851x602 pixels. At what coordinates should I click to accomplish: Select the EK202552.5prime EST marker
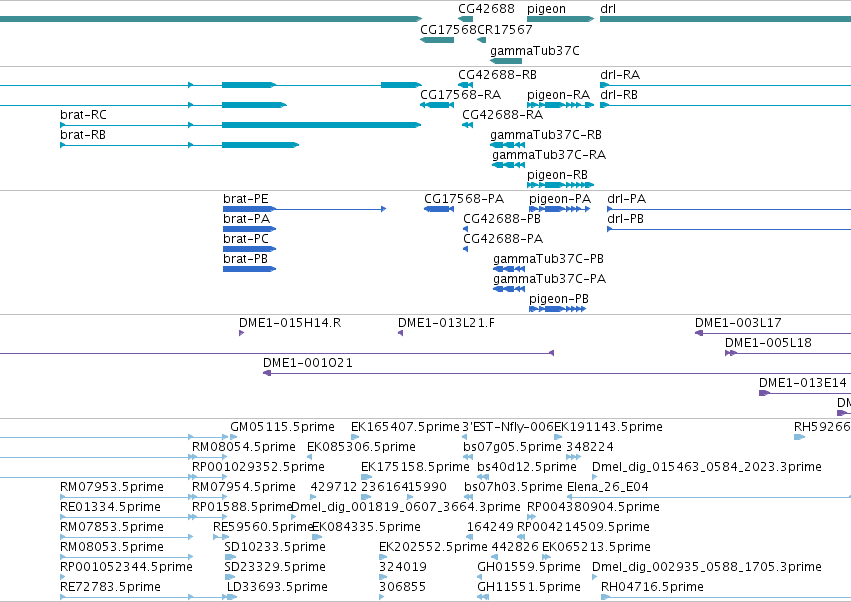(383, 557)
